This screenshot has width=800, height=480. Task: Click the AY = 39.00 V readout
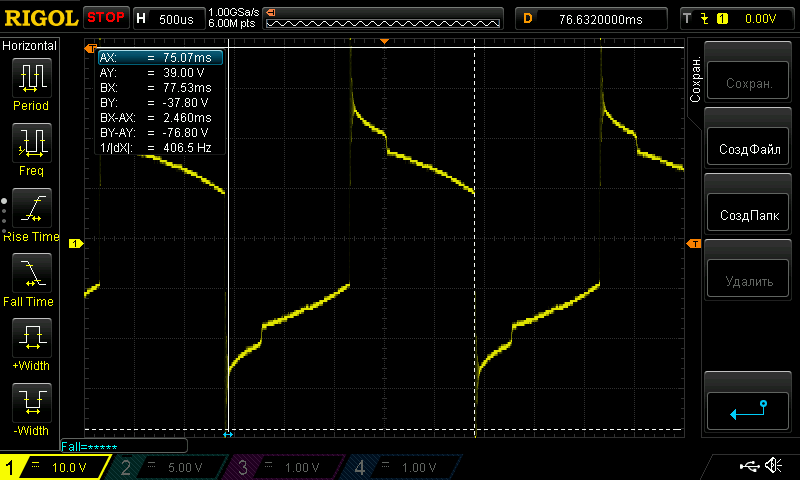(x=153, y=73)
